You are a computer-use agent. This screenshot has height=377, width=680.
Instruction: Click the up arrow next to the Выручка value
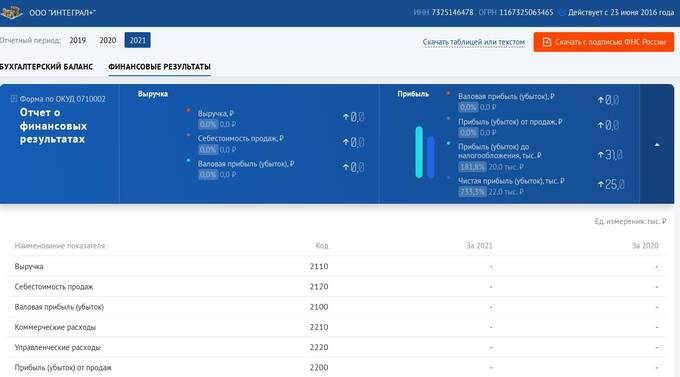tap(346, 117)
